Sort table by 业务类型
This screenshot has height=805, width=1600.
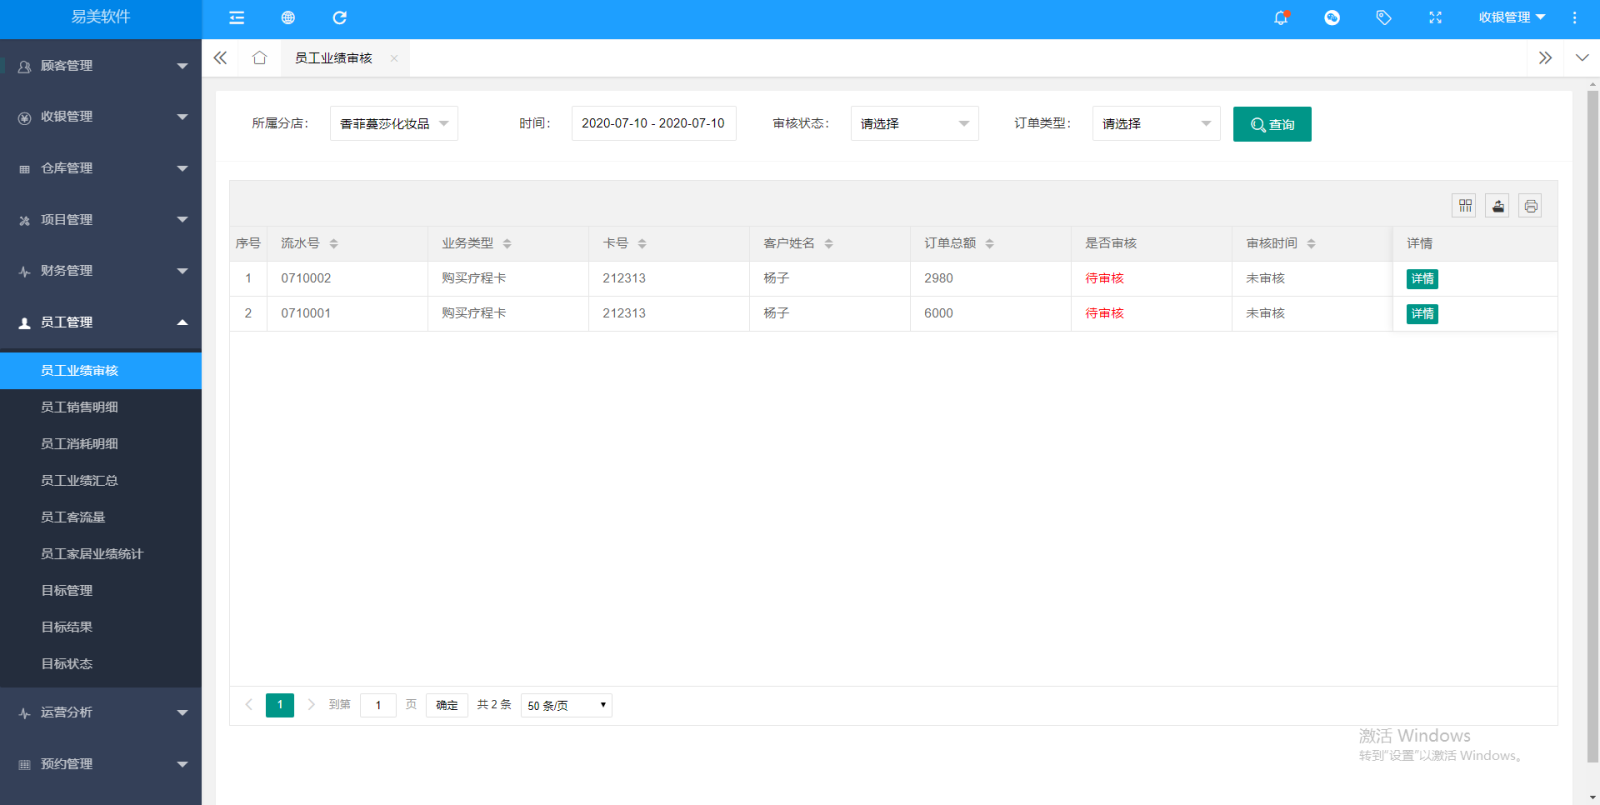[507, 244]
